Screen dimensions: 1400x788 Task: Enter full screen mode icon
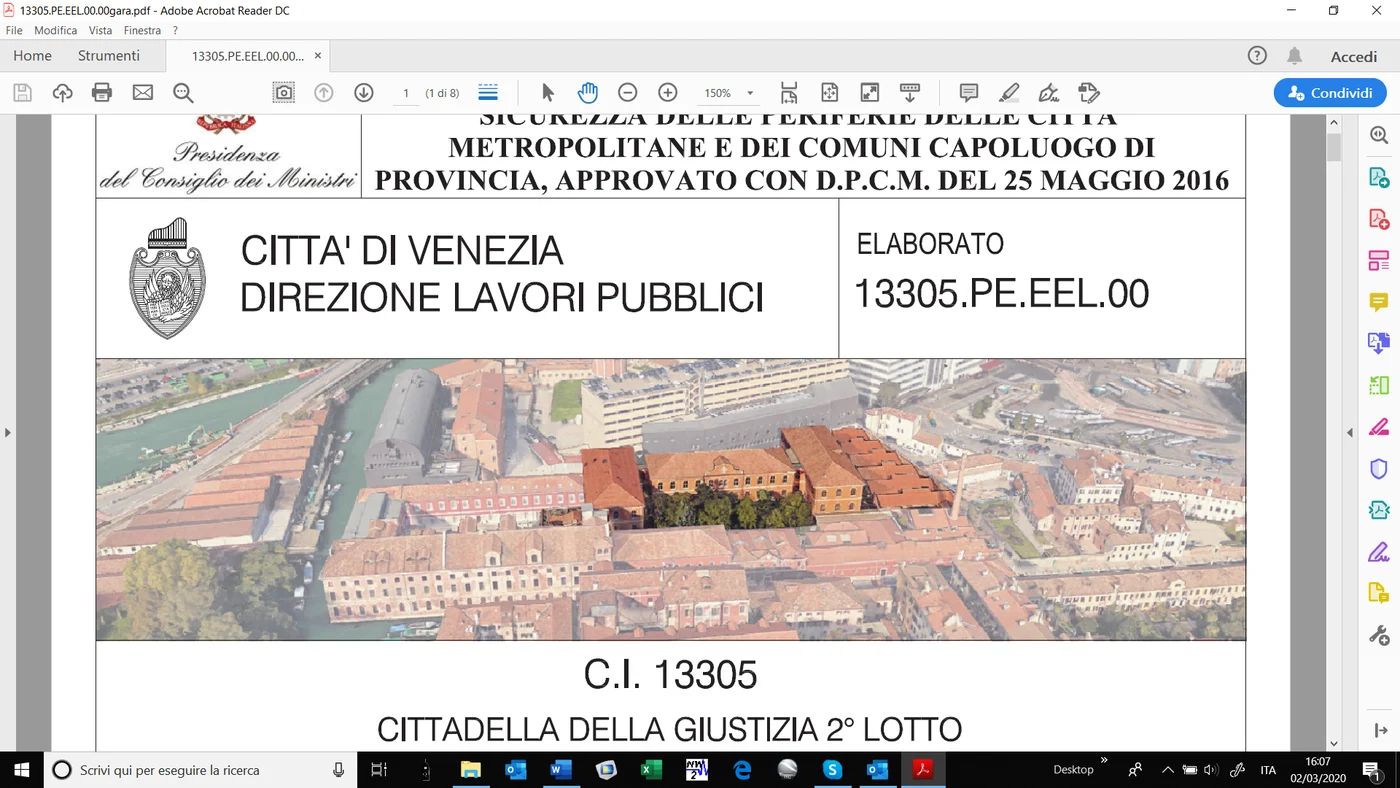click(870, 93)
